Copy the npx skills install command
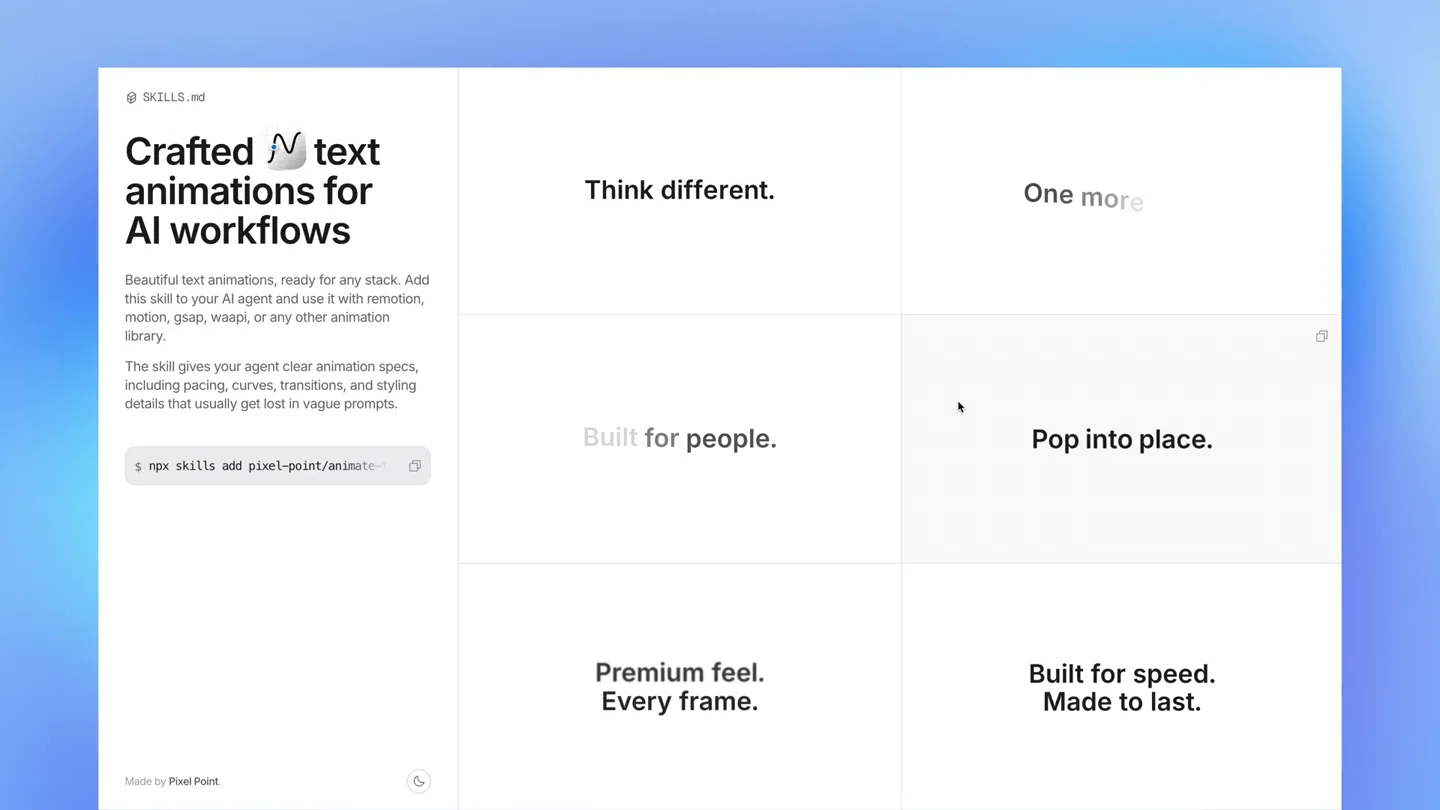 [x=415, y=466]
